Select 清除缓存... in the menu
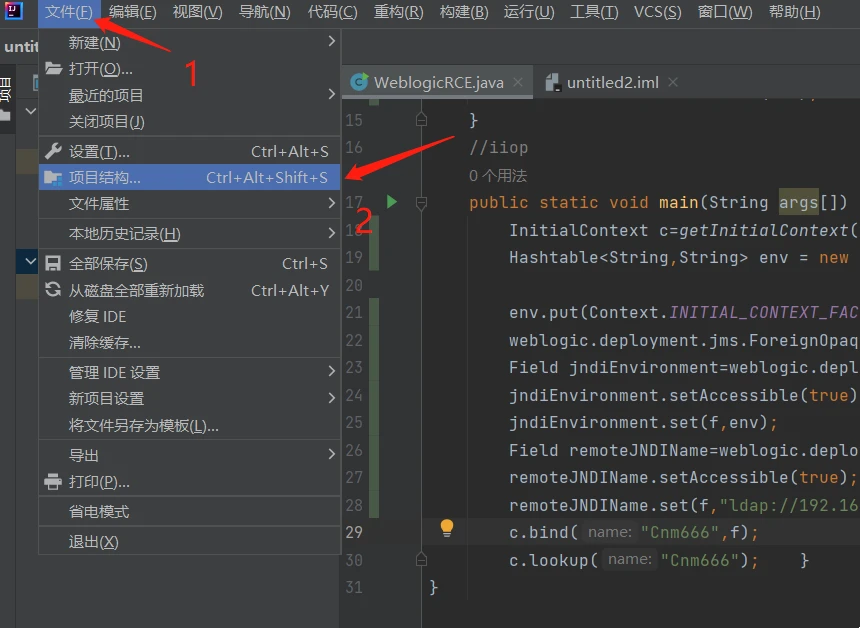Image resolution: width=860 pixels, height=628 pixels. [x=190, y=343]
